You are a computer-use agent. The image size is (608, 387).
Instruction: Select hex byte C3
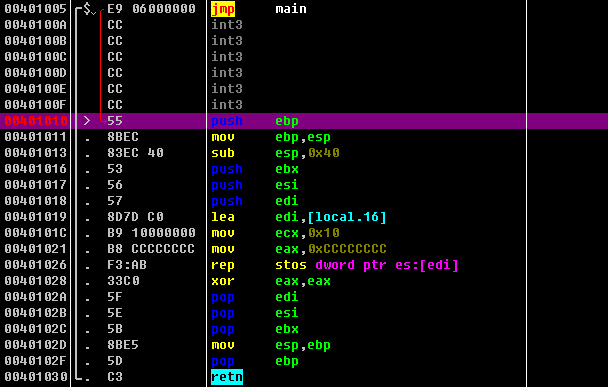point(115,377)
